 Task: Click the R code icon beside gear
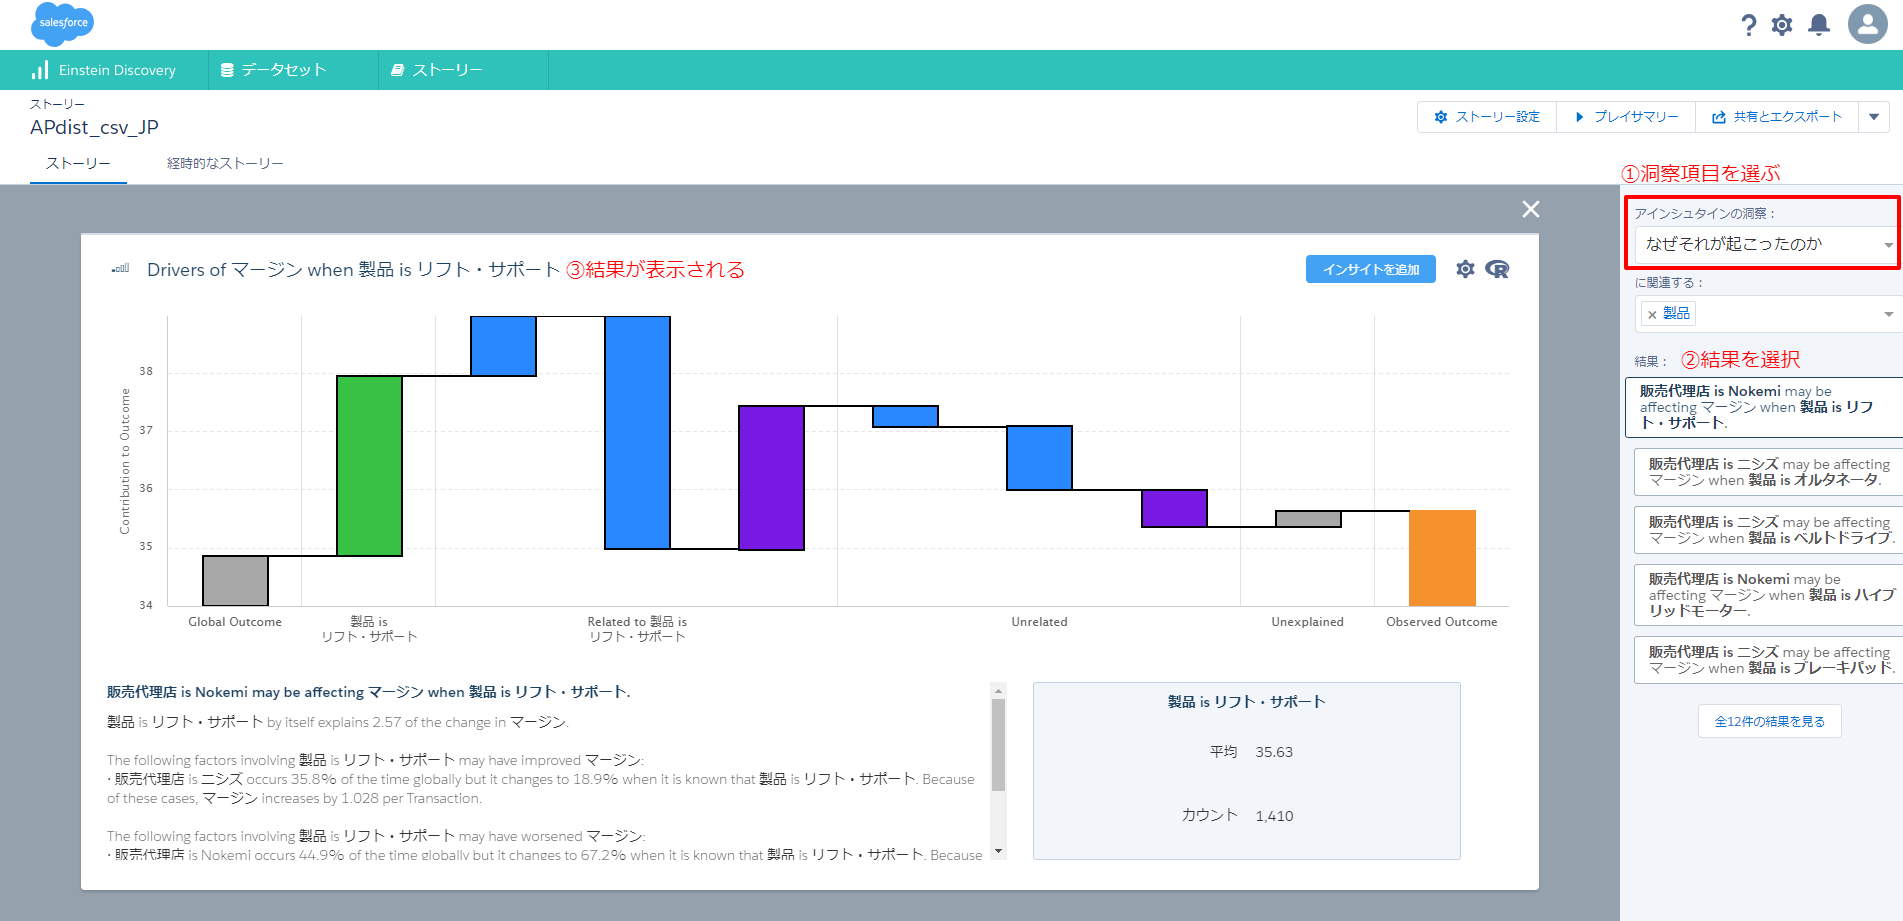(1497, 269)
